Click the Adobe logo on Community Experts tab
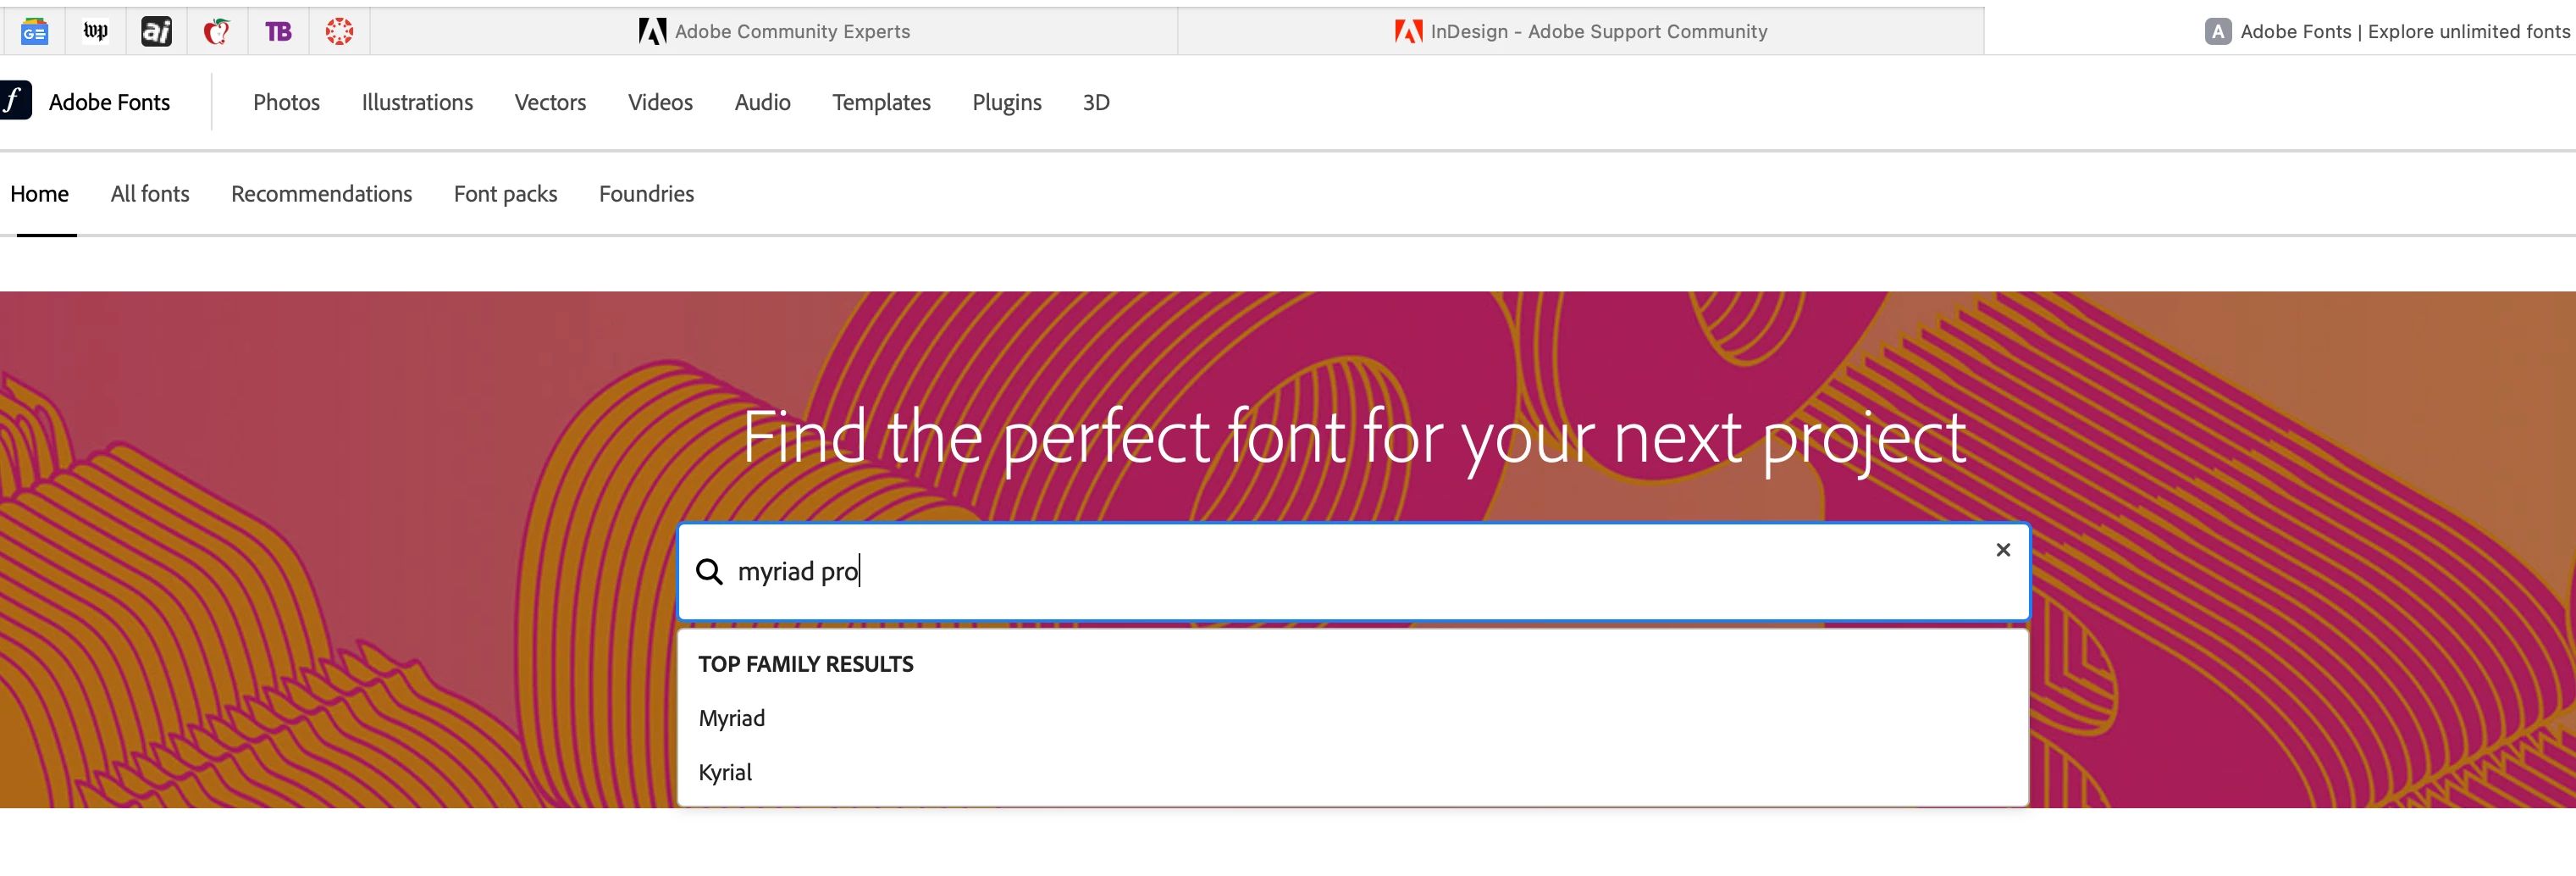Image resolution: width=2576 pixels, height=876 pixels. (652, 32)
